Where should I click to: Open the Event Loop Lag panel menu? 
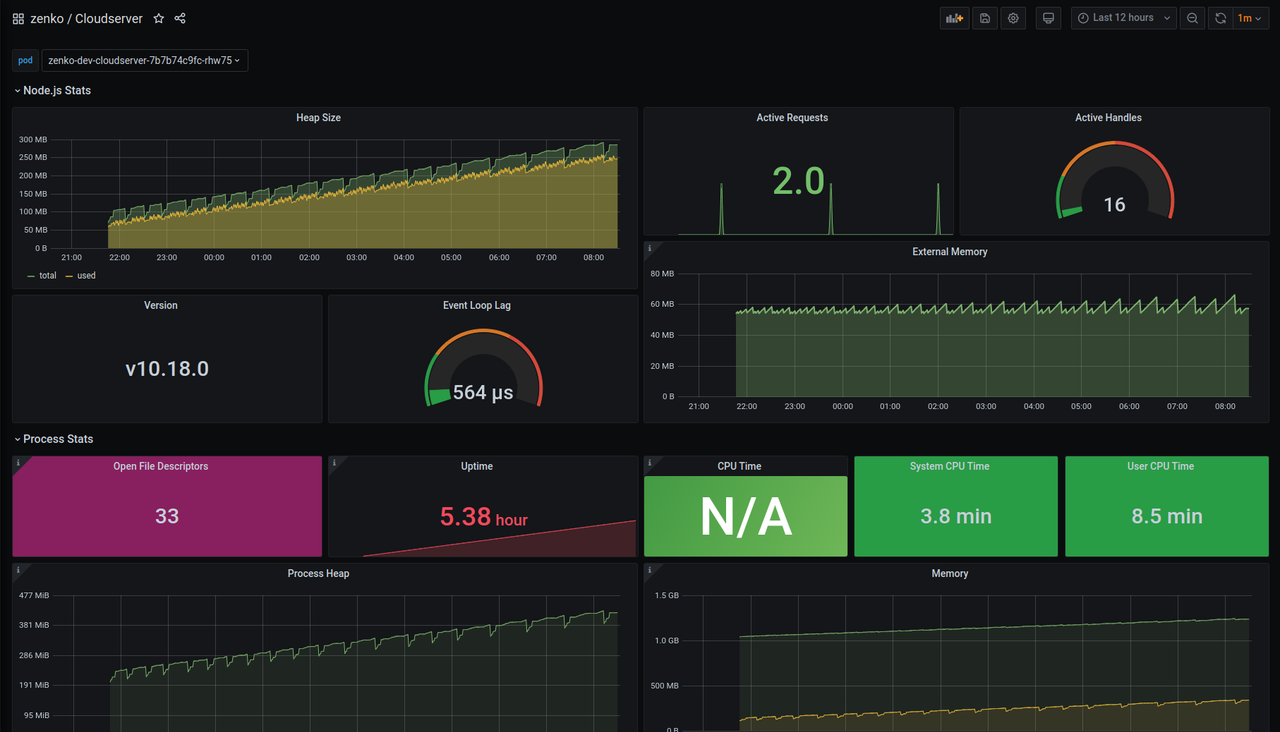477,305
